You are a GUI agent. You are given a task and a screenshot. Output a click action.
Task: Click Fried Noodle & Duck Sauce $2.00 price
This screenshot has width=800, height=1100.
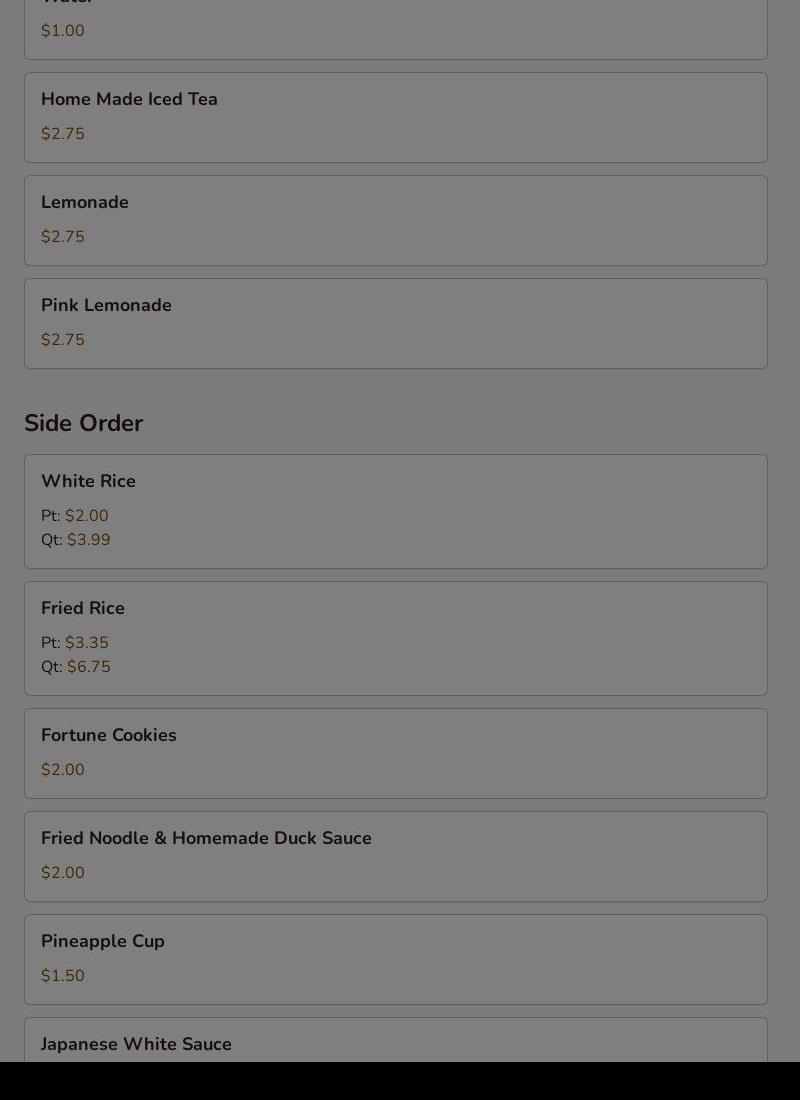coord(63,873)
